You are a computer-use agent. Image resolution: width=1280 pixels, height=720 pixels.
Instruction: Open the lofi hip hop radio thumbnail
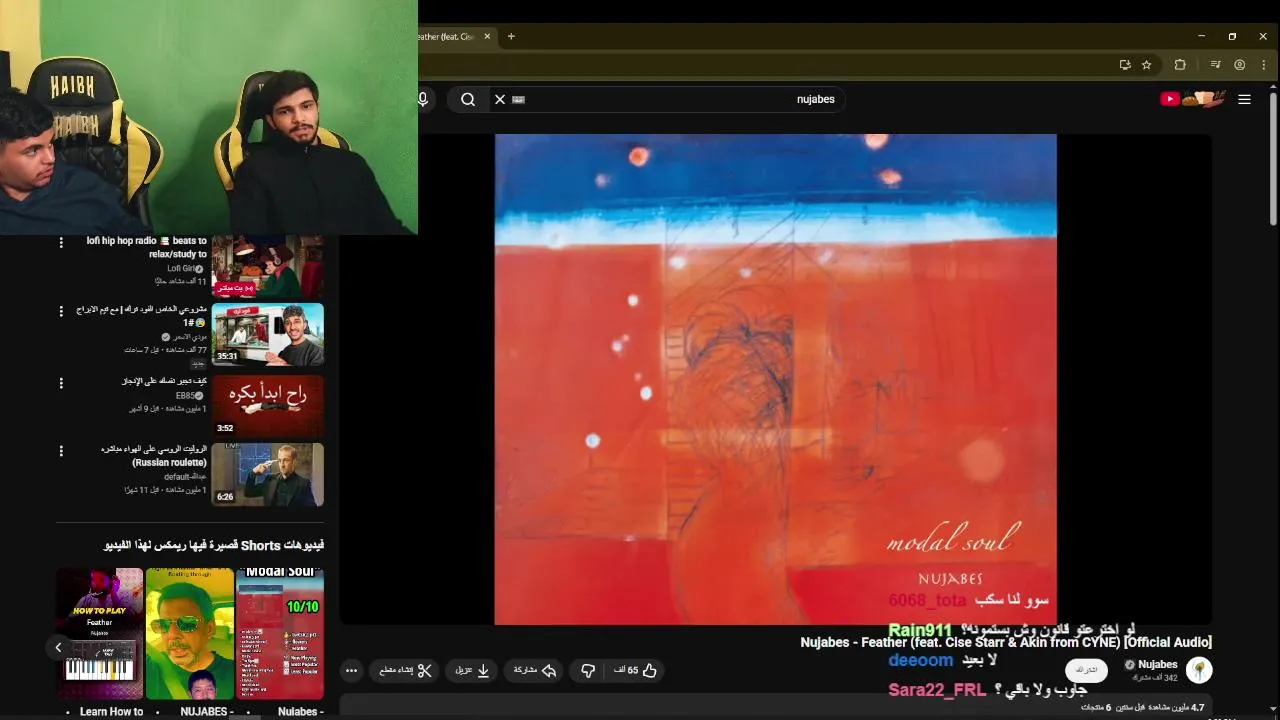point(268,266)
